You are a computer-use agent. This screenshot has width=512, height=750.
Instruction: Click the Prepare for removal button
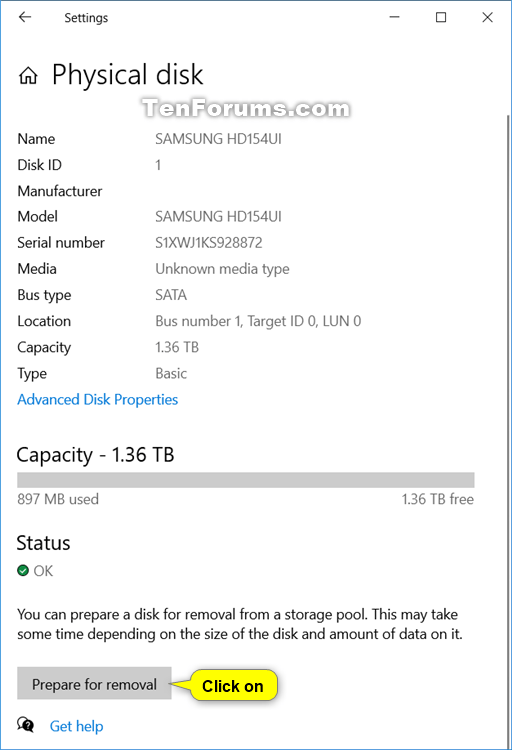pyautogui.click(x=94, y=684)
